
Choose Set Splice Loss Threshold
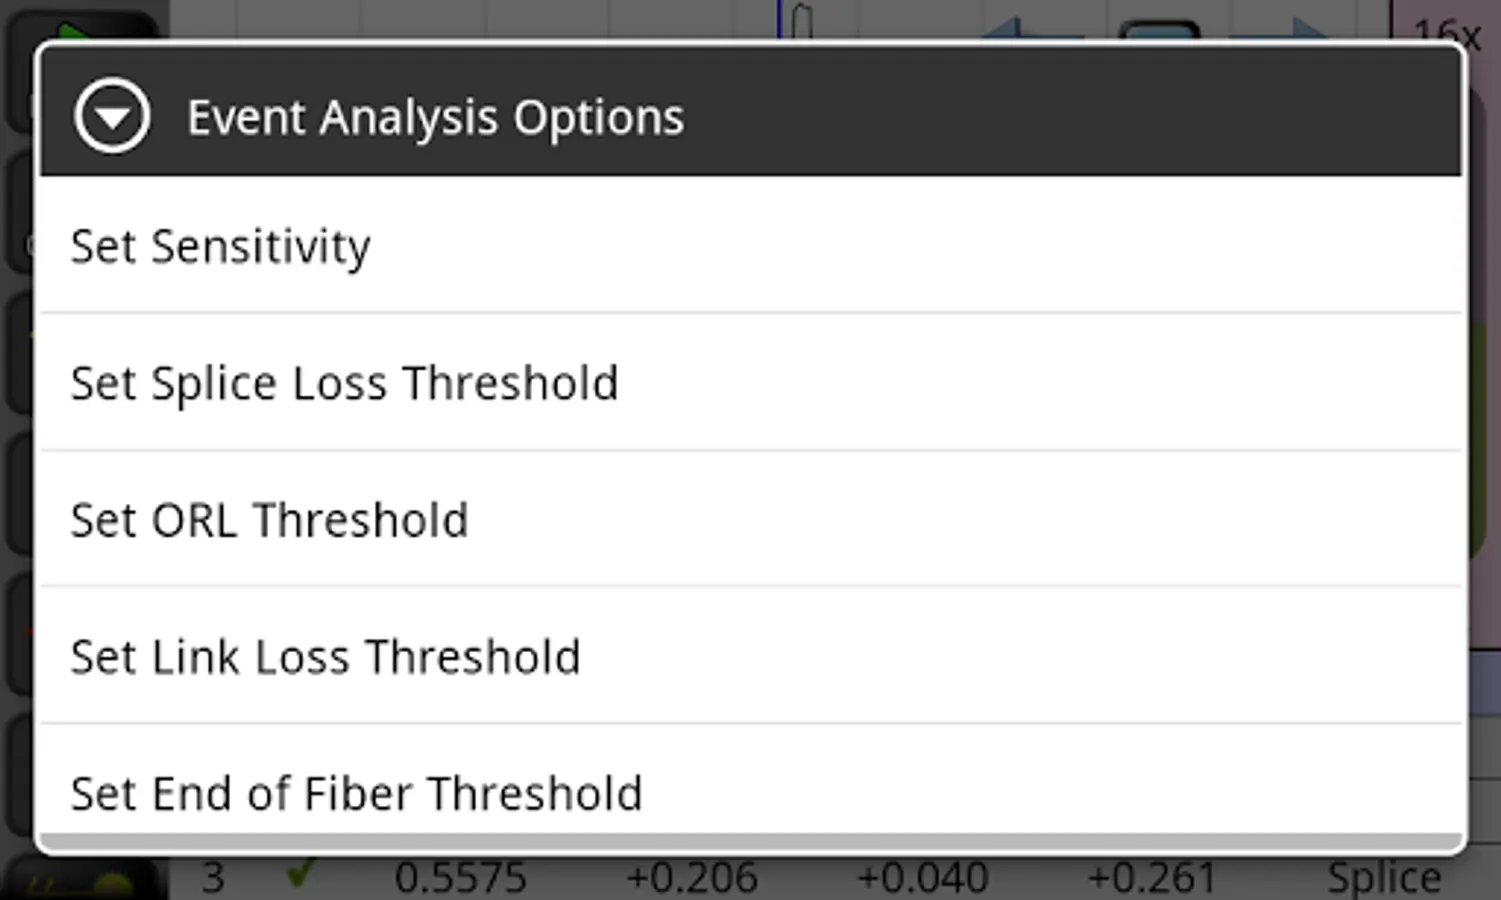coord(750,383)
